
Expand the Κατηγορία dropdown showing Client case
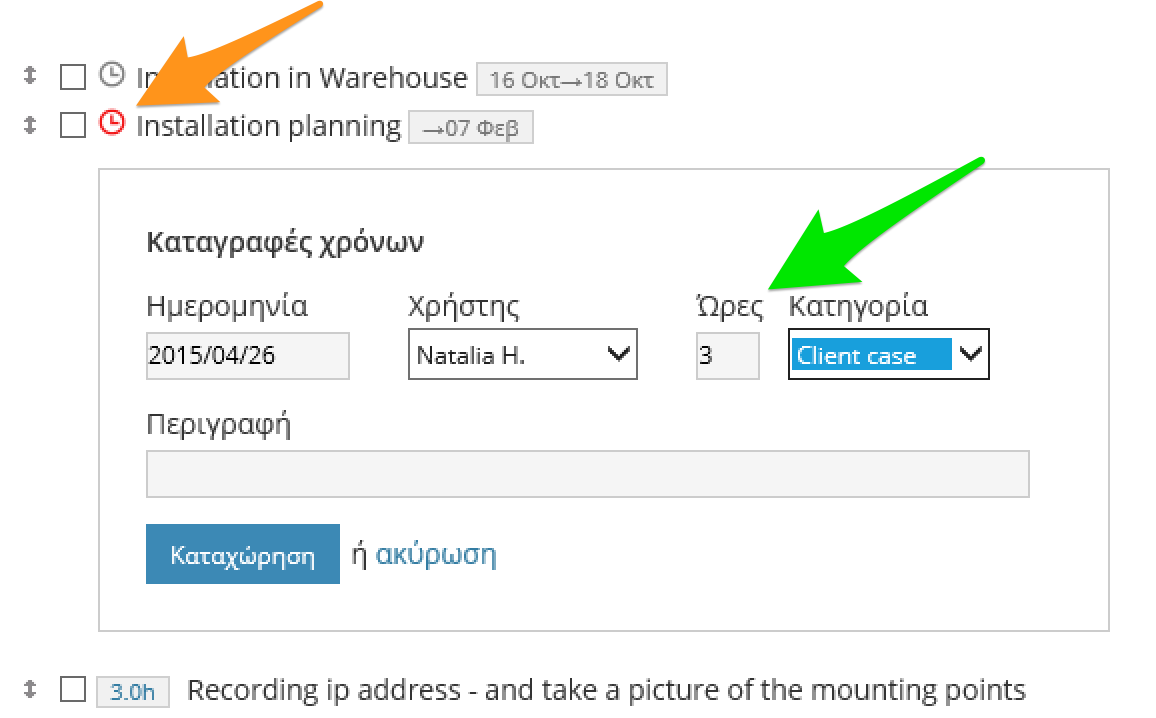(x=888, y=355)
